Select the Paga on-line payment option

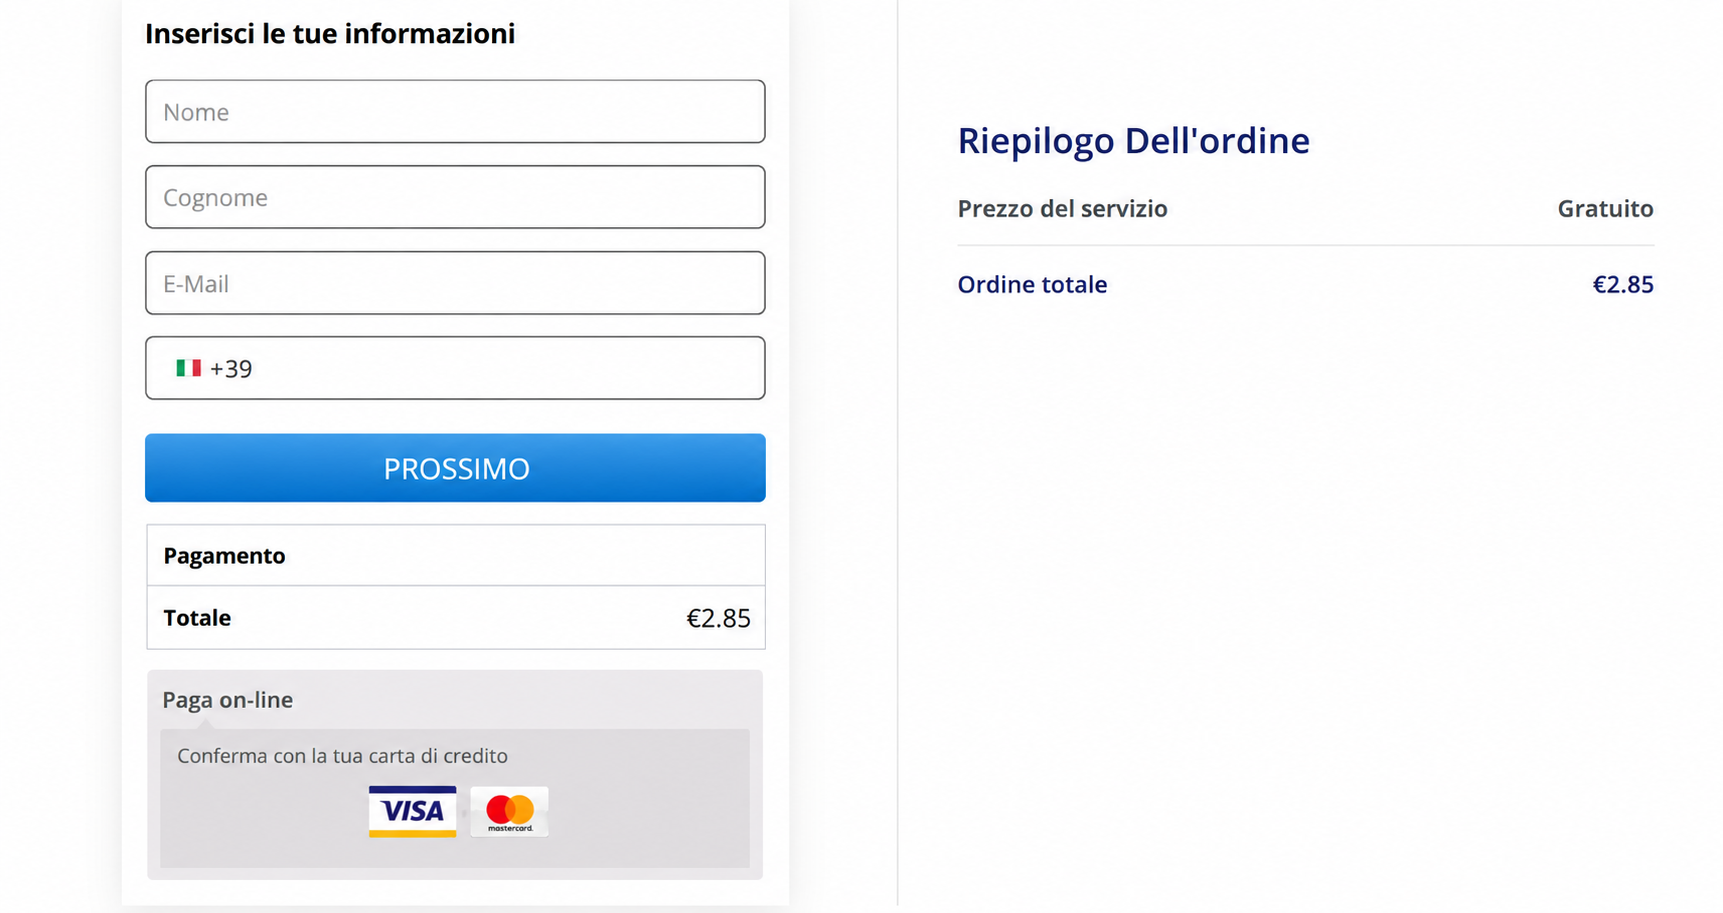(x=228, y=700)
